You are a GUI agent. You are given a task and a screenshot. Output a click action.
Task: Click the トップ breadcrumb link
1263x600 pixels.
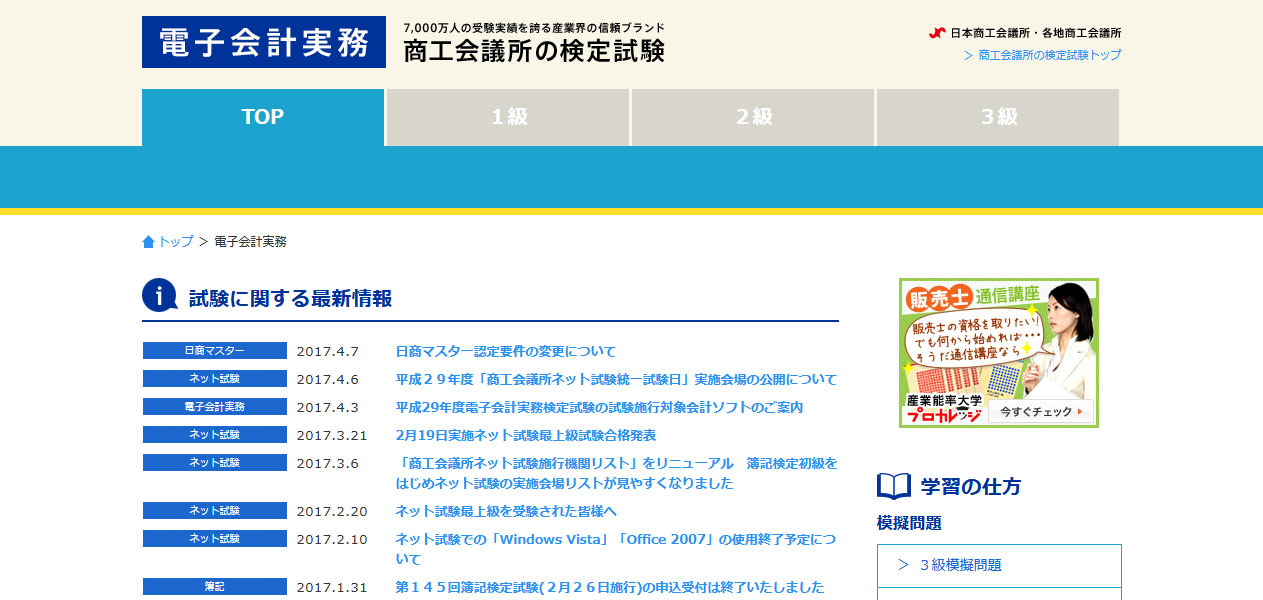(x=175, y=242)
